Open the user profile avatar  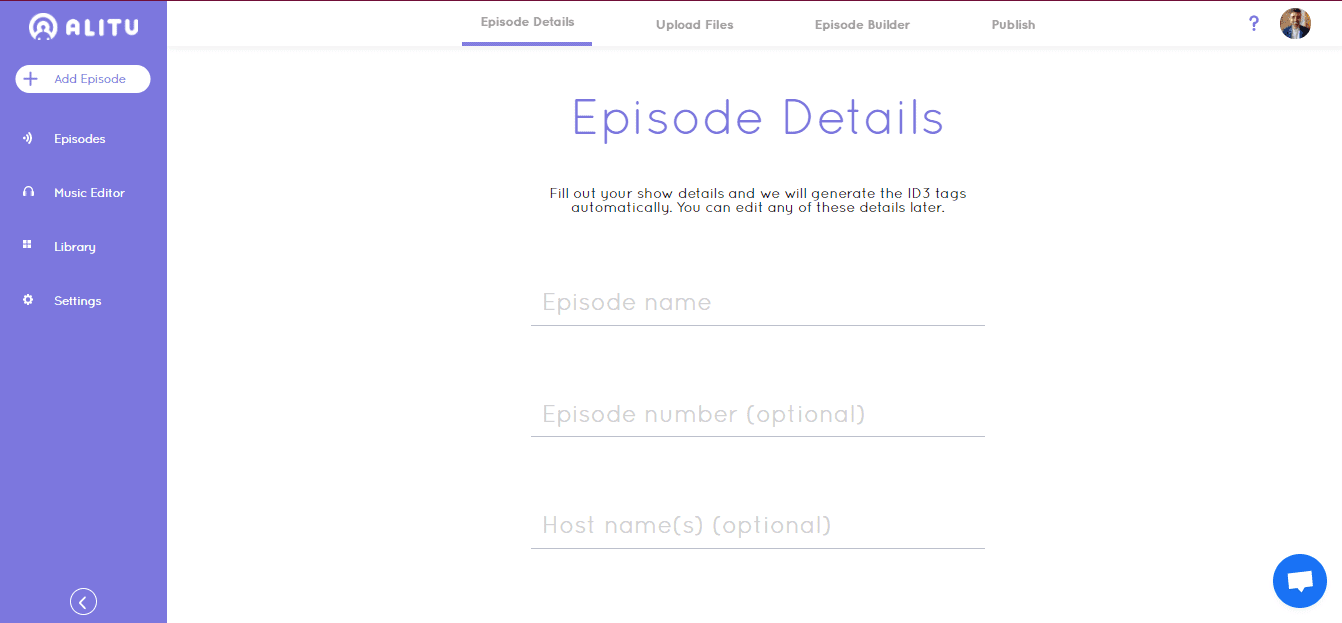point(1295,23)
